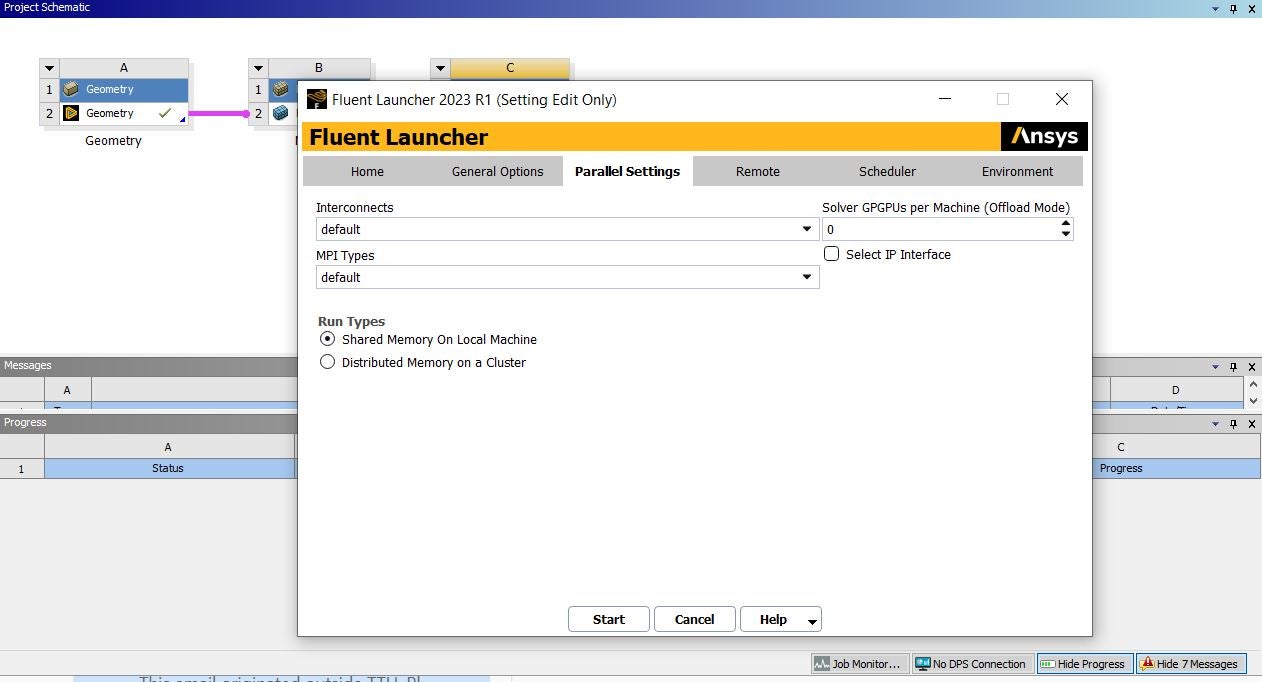Click the Fluent Launcher title bar icon
The height and width of the screenshot is (682, 1262).
point(316,99)
